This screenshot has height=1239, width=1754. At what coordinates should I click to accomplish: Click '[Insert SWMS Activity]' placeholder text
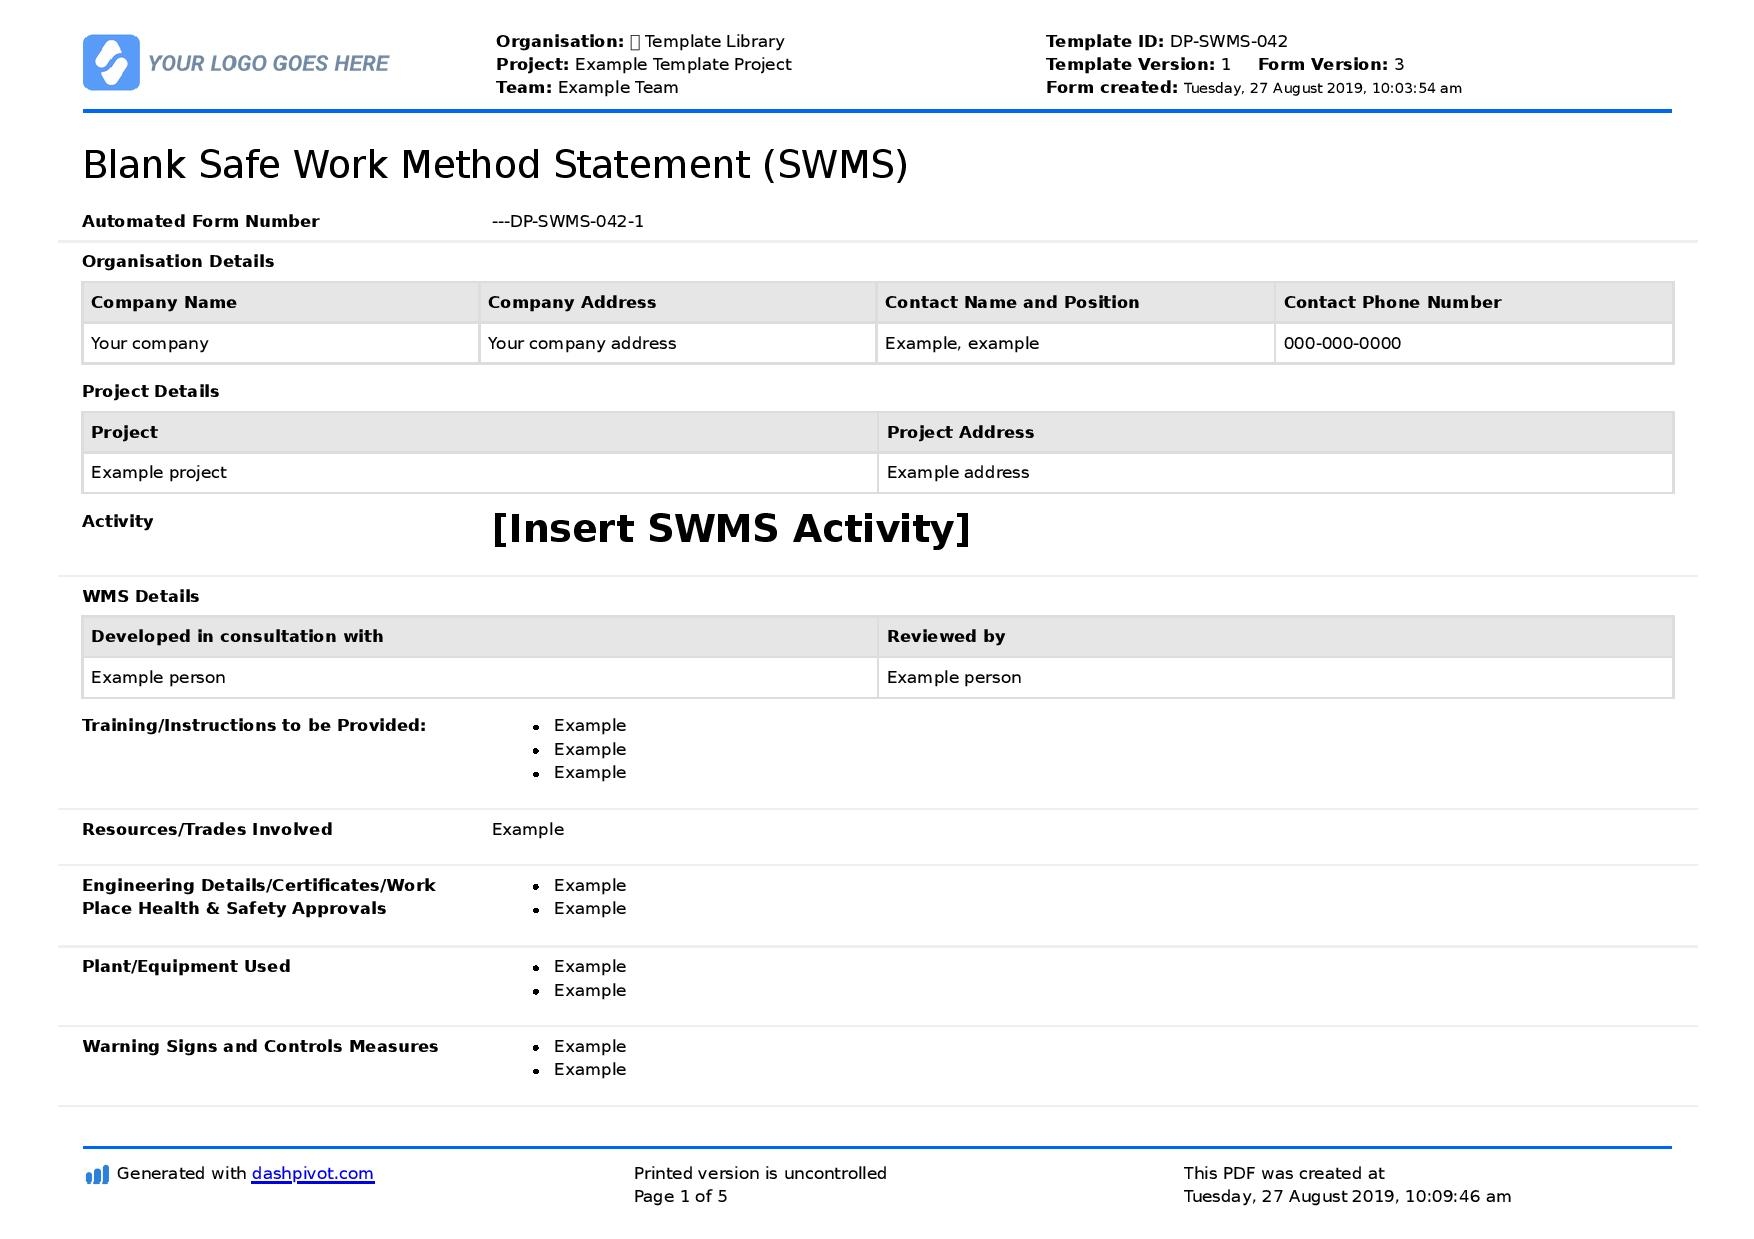pyautogui.click(x=731, y=529)
